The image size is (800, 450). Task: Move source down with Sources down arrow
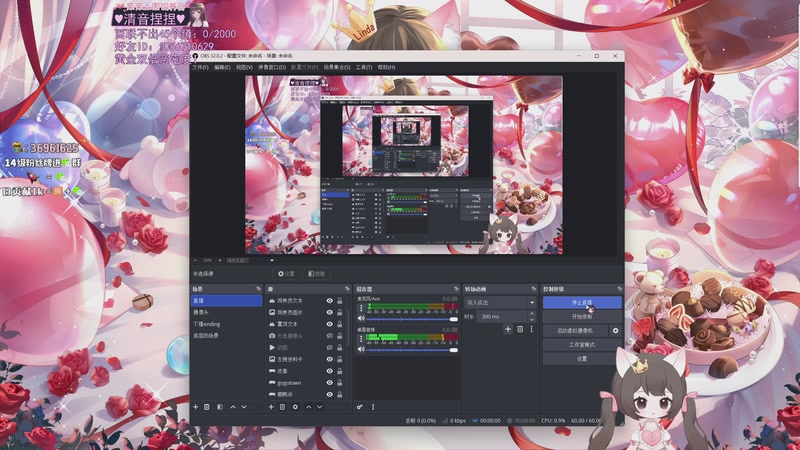pos(319,407)
